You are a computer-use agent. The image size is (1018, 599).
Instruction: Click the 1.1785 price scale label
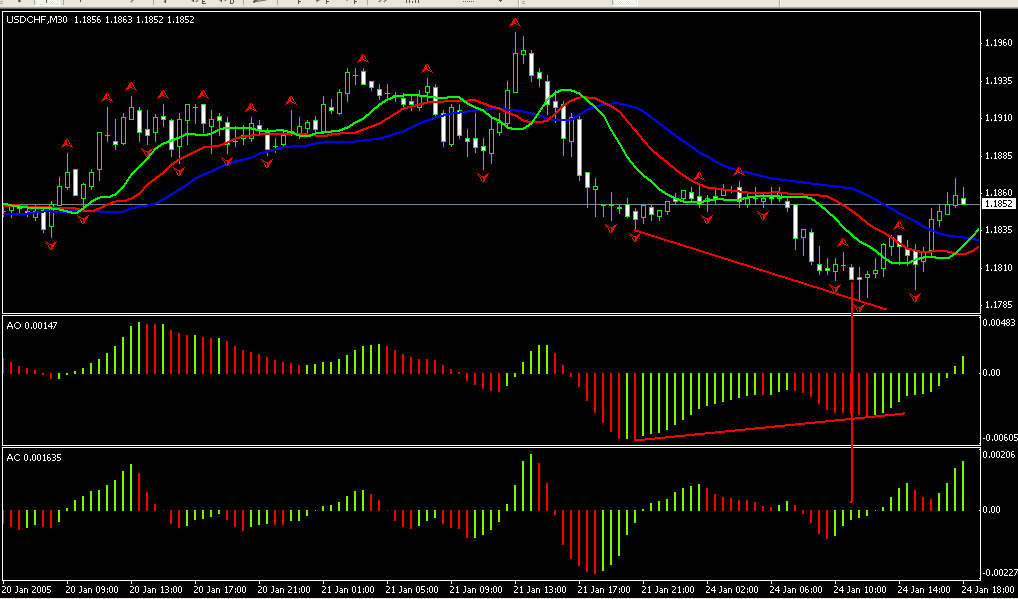(998, 305)
